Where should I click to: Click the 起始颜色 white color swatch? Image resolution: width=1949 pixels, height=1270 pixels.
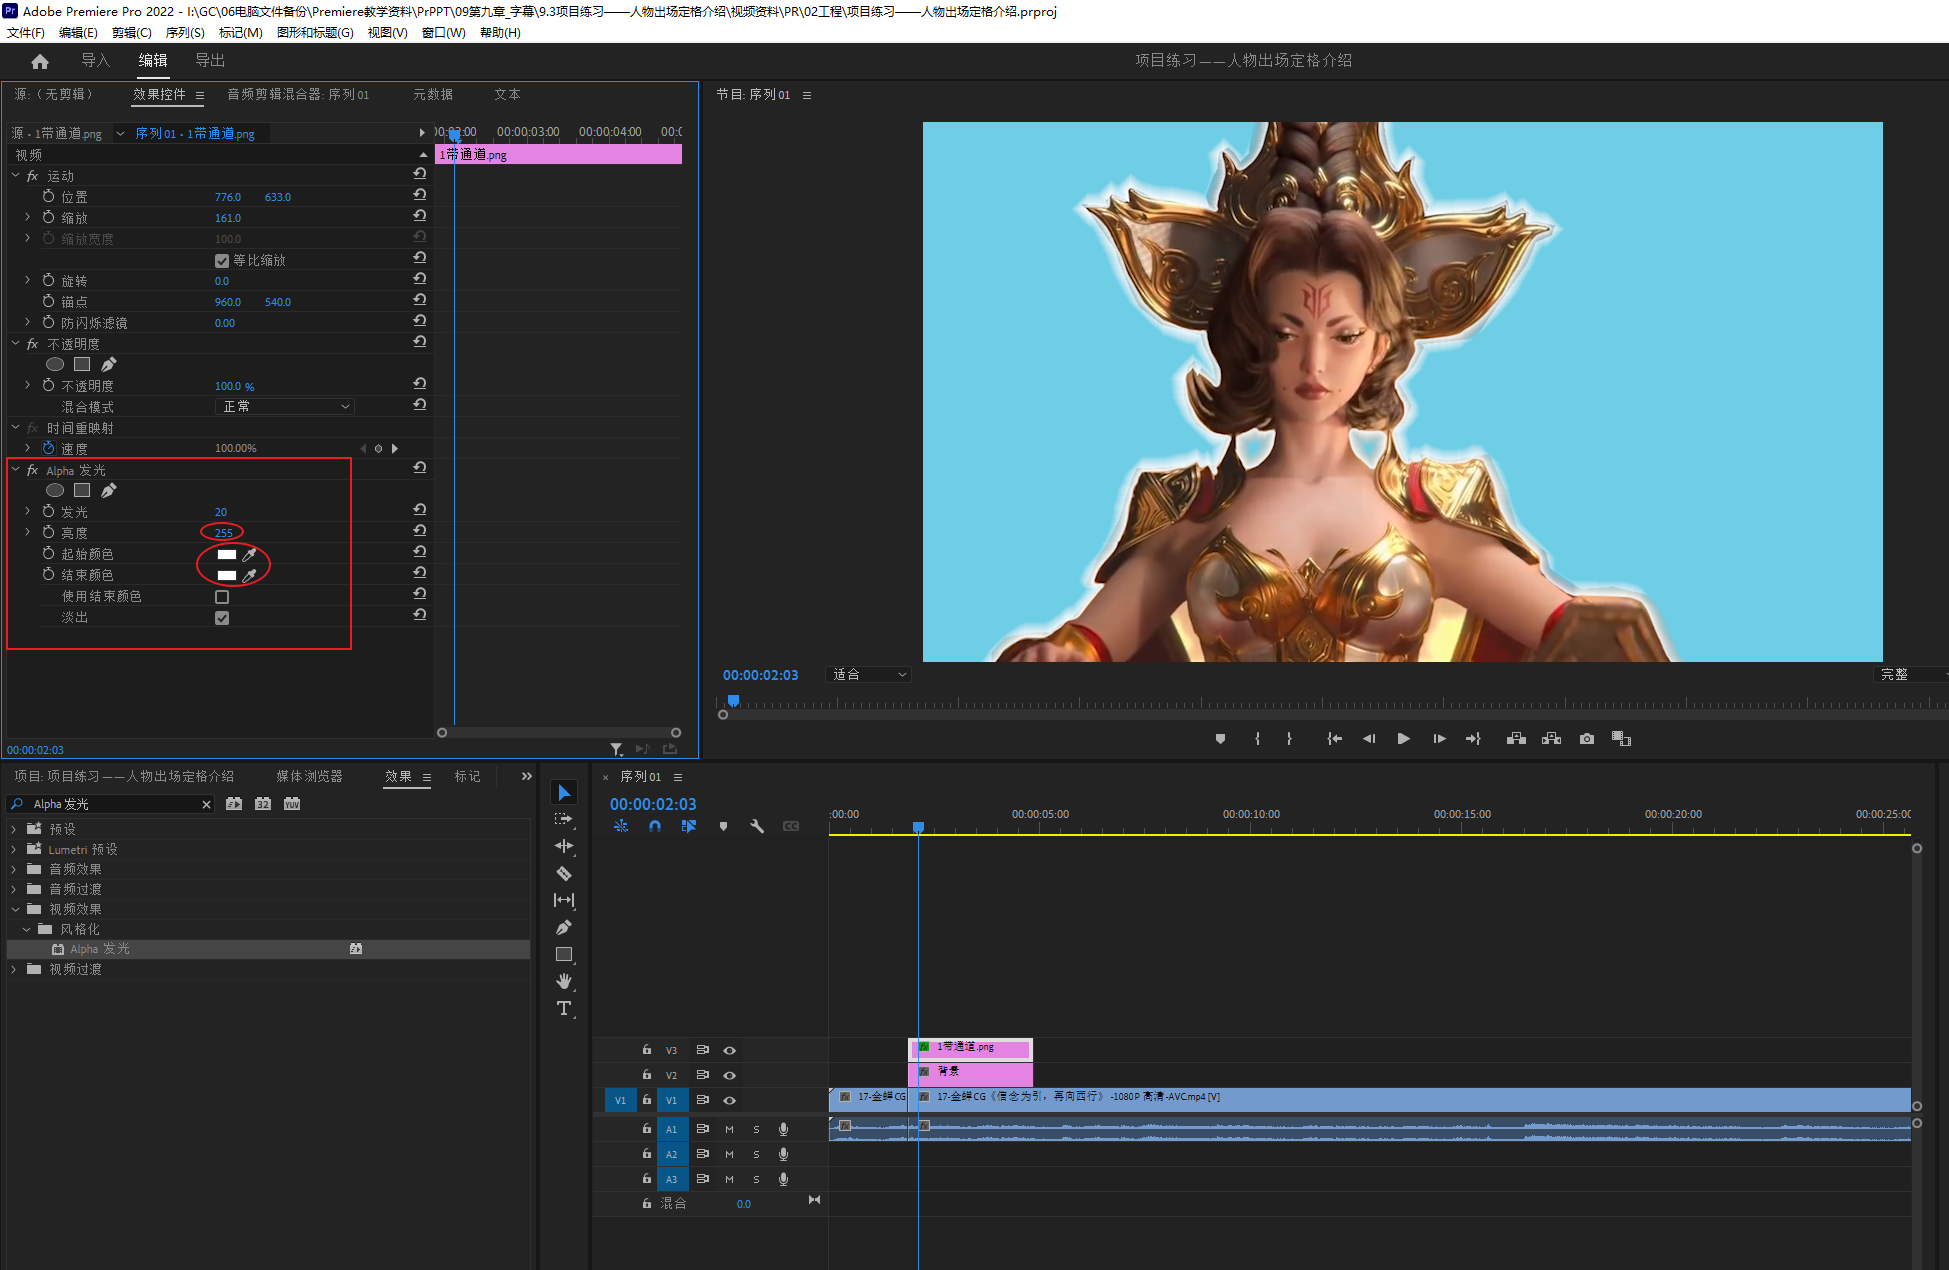pos(227,555)
